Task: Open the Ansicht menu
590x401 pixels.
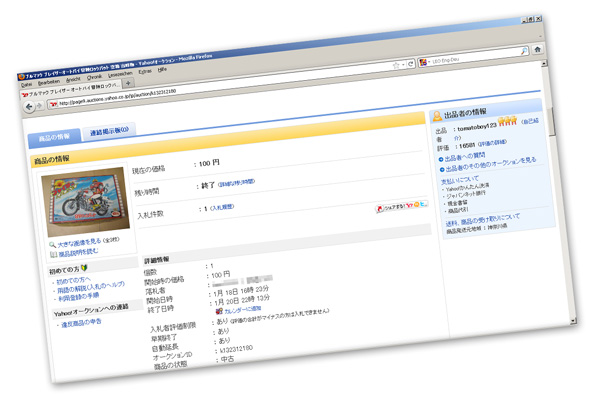Action: click(x=73, y=79)
